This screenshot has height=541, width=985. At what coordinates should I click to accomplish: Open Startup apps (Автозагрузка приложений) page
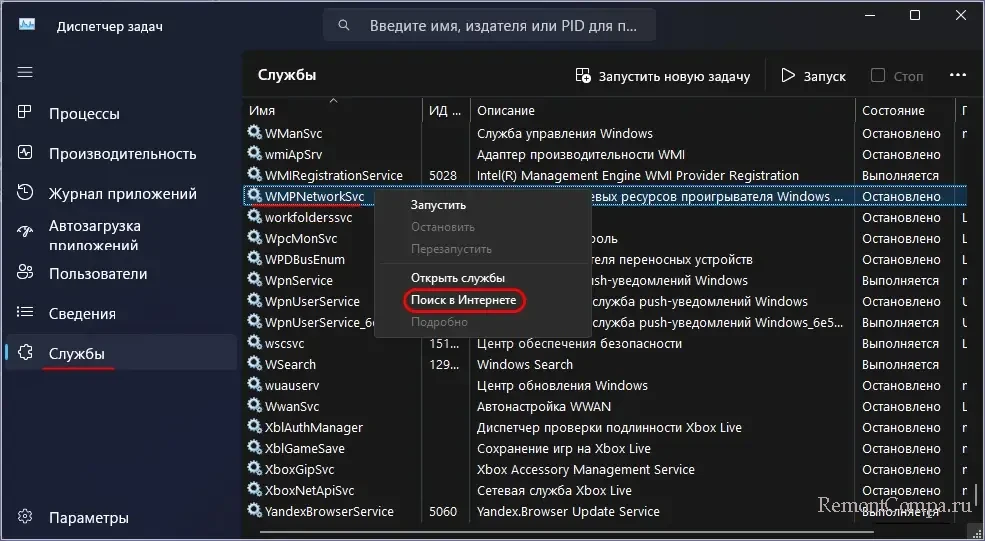point(95,234)
